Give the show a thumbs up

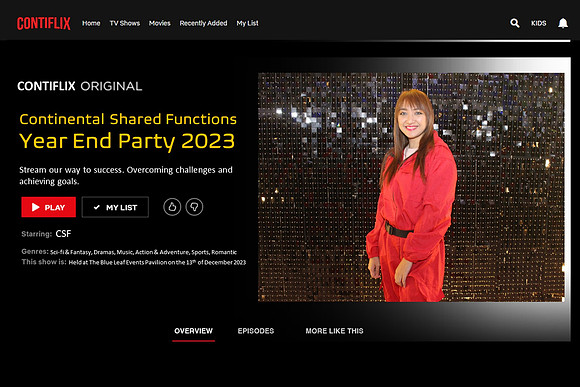[172, 207]
